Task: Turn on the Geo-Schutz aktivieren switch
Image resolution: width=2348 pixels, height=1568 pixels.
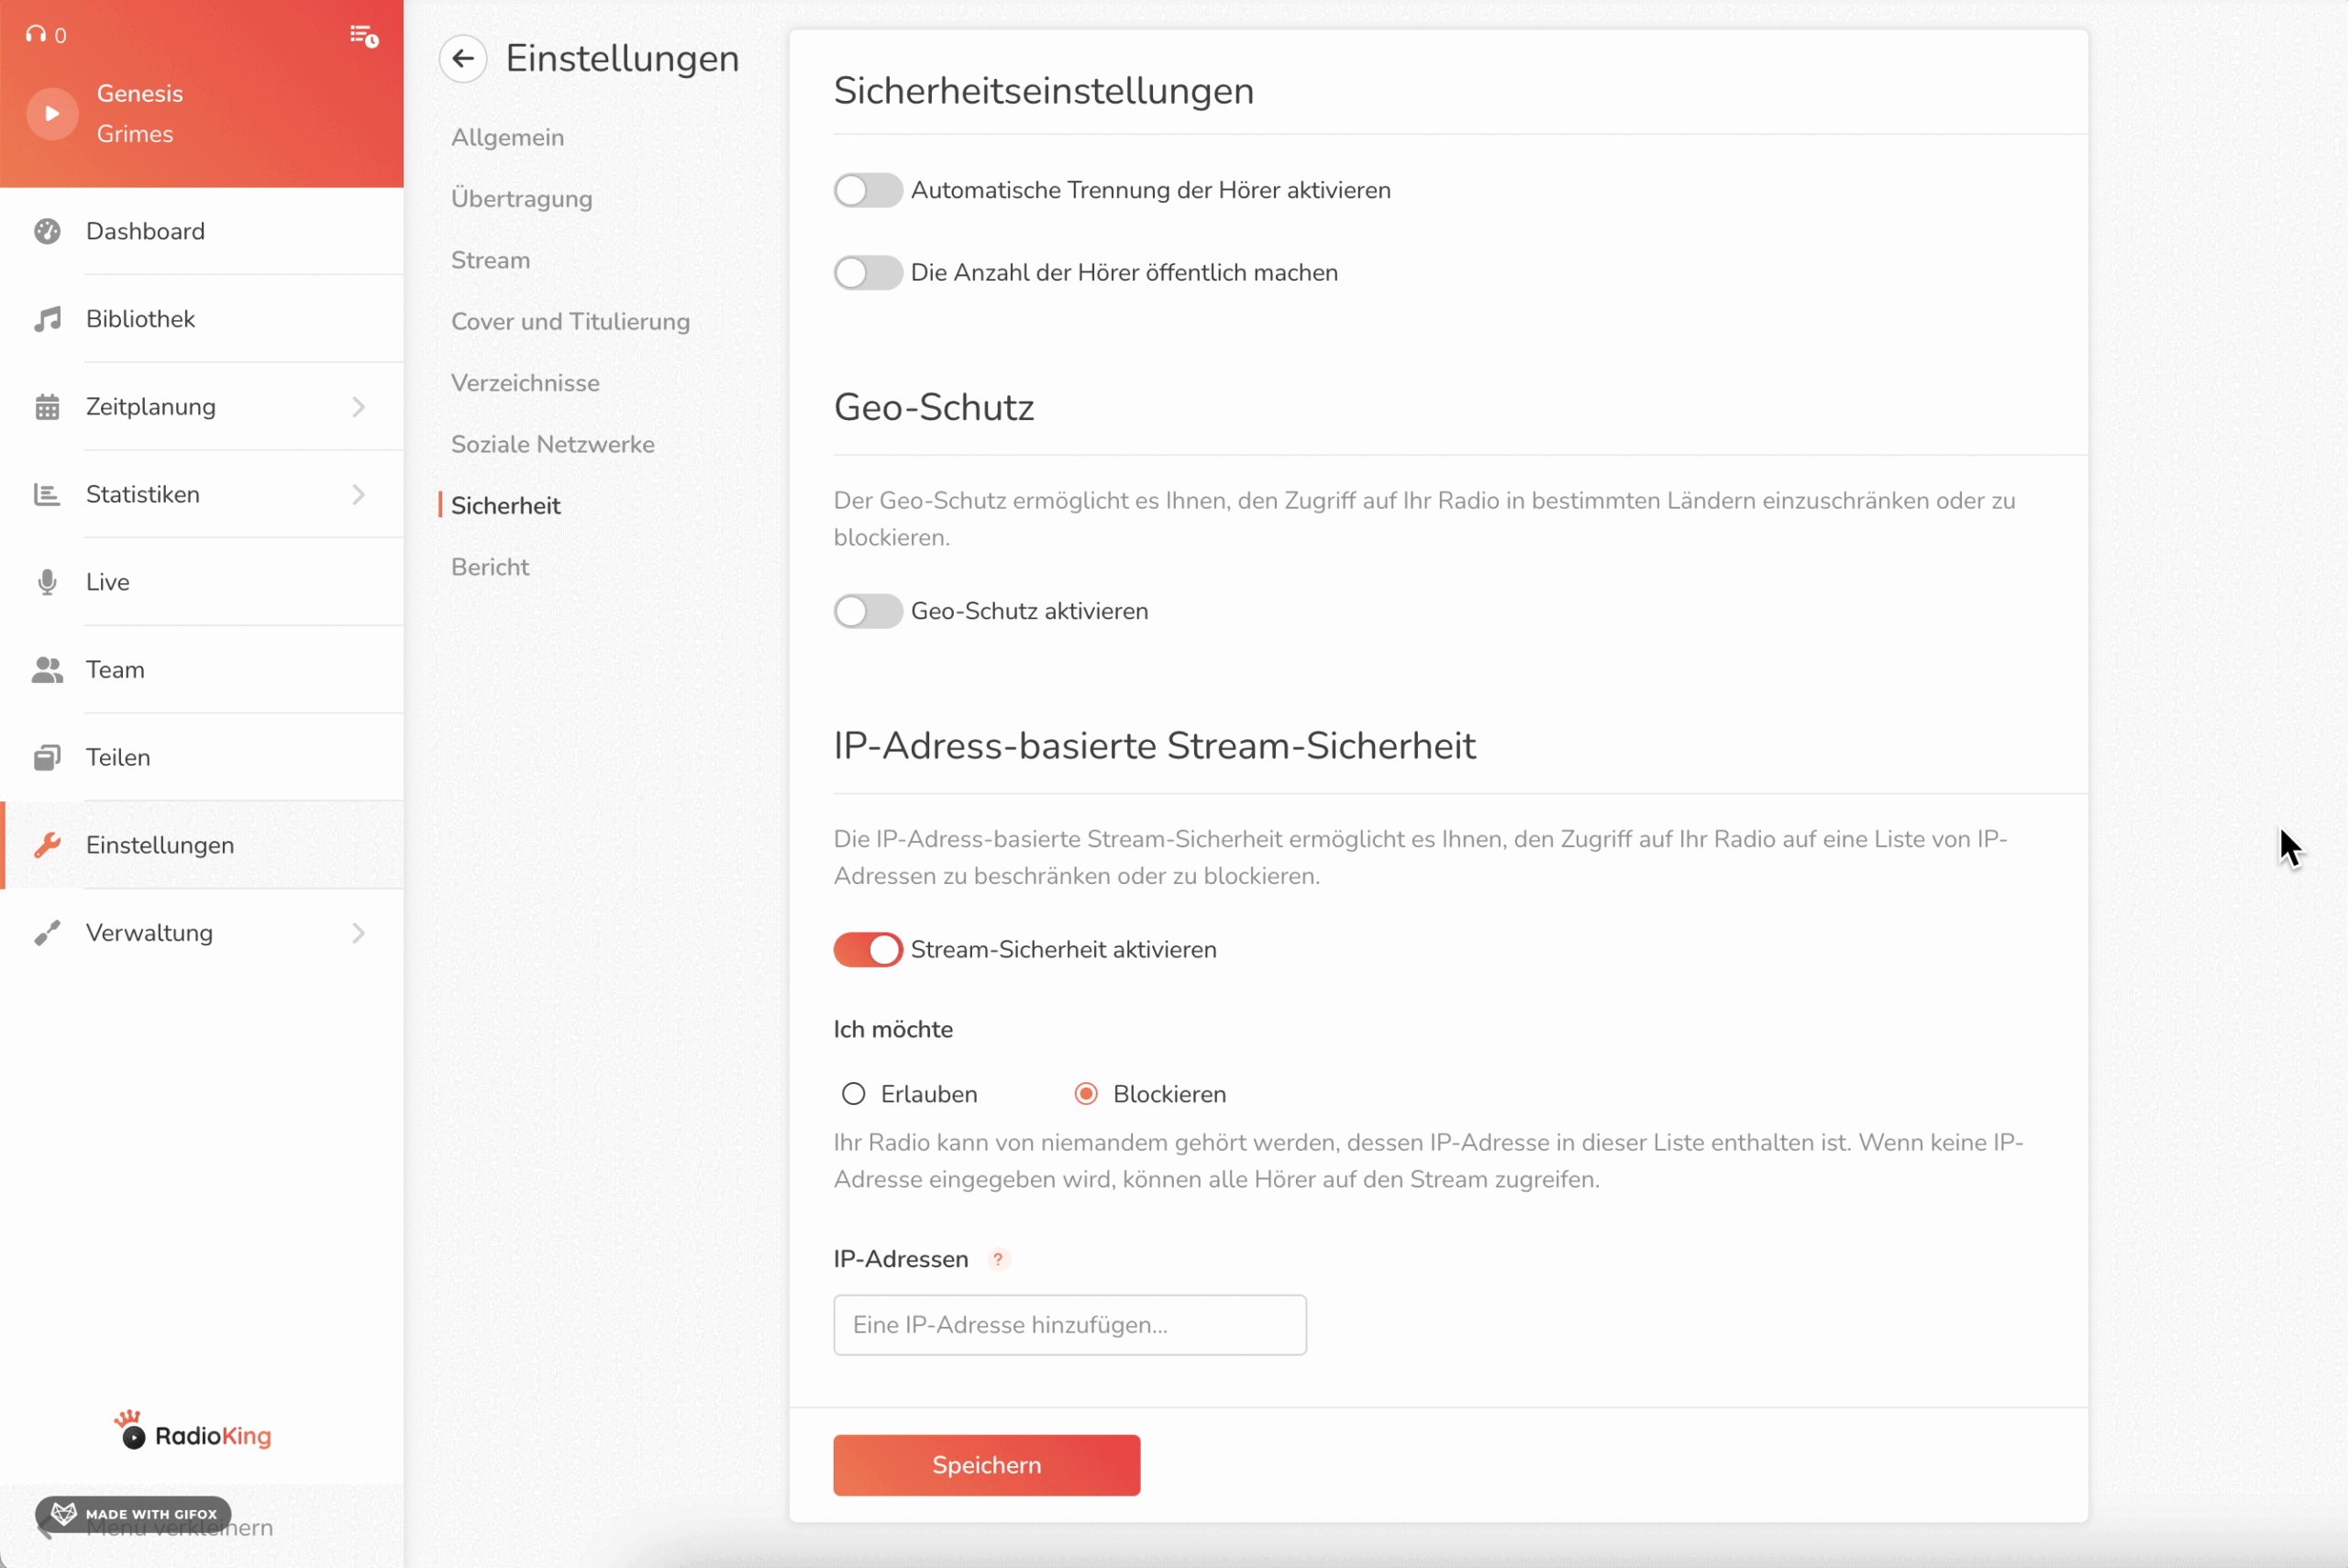Action: [x=867, y=611]
